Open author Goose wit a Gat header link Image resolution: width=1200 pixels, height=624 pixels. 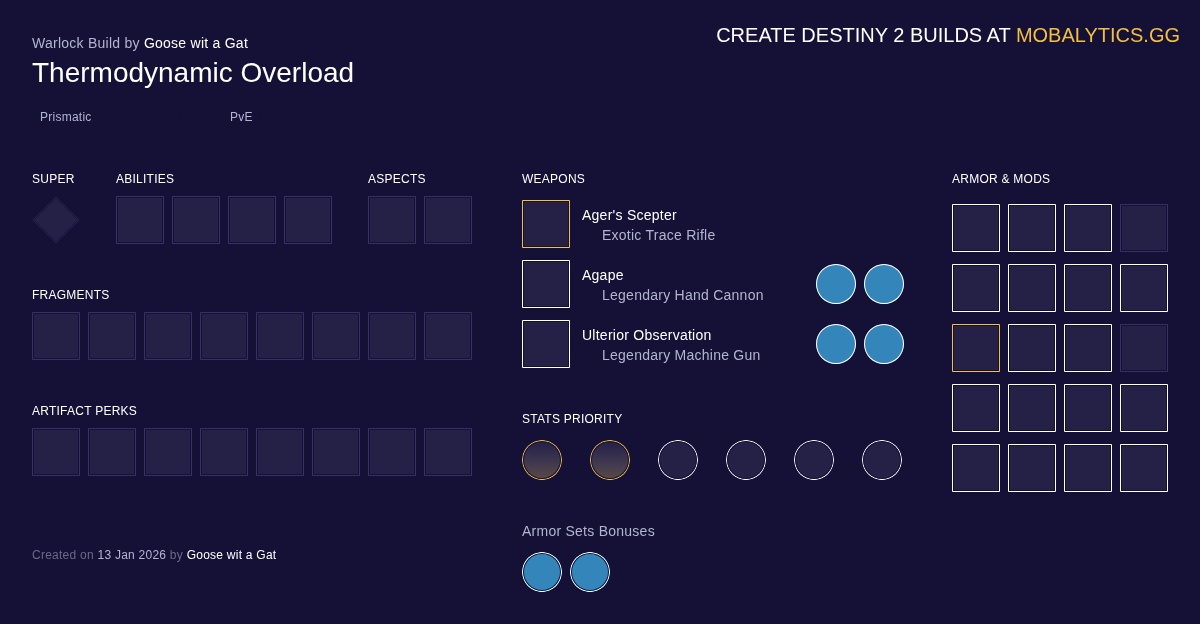tap(196, 43)
